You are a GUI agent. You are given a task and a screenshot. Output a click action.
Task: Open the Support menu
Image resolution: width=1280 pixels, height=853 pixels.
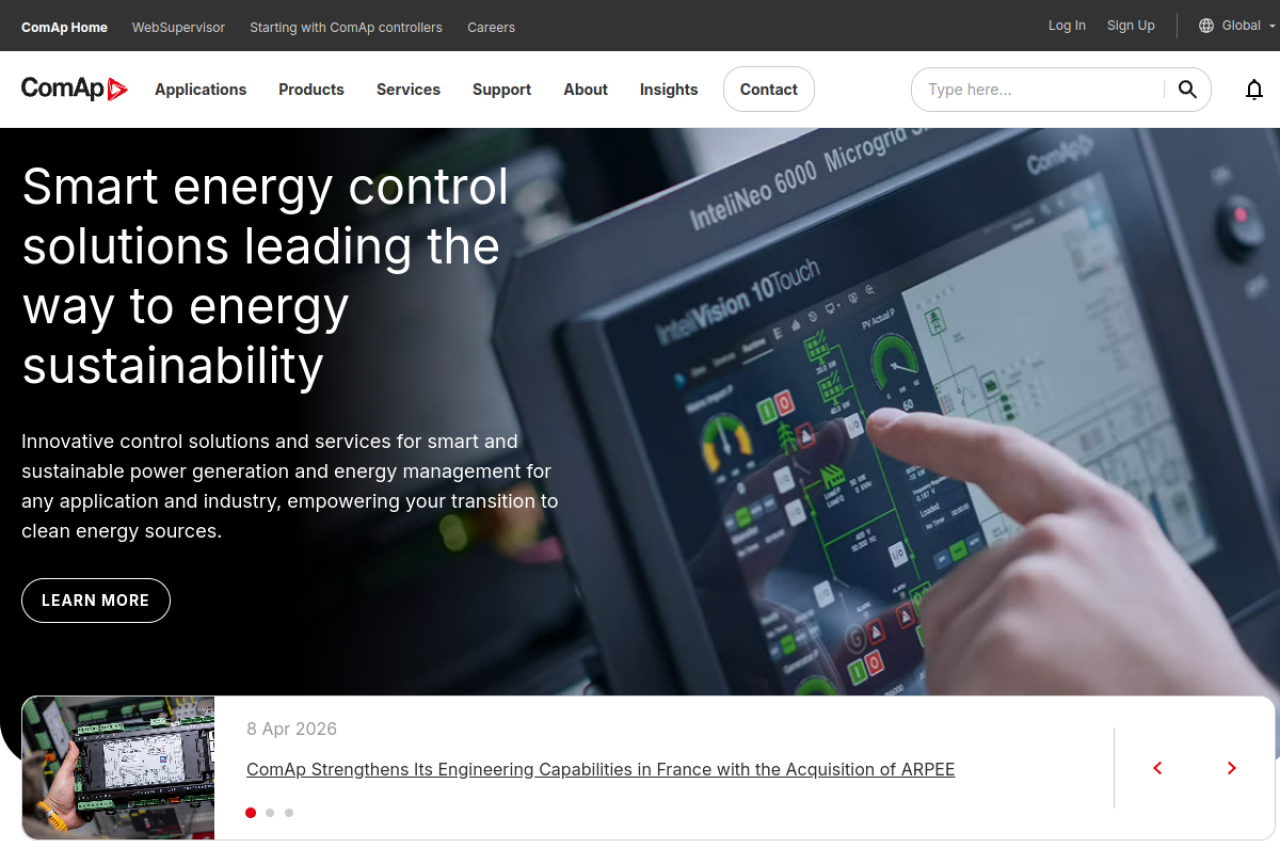coord(501,89)
